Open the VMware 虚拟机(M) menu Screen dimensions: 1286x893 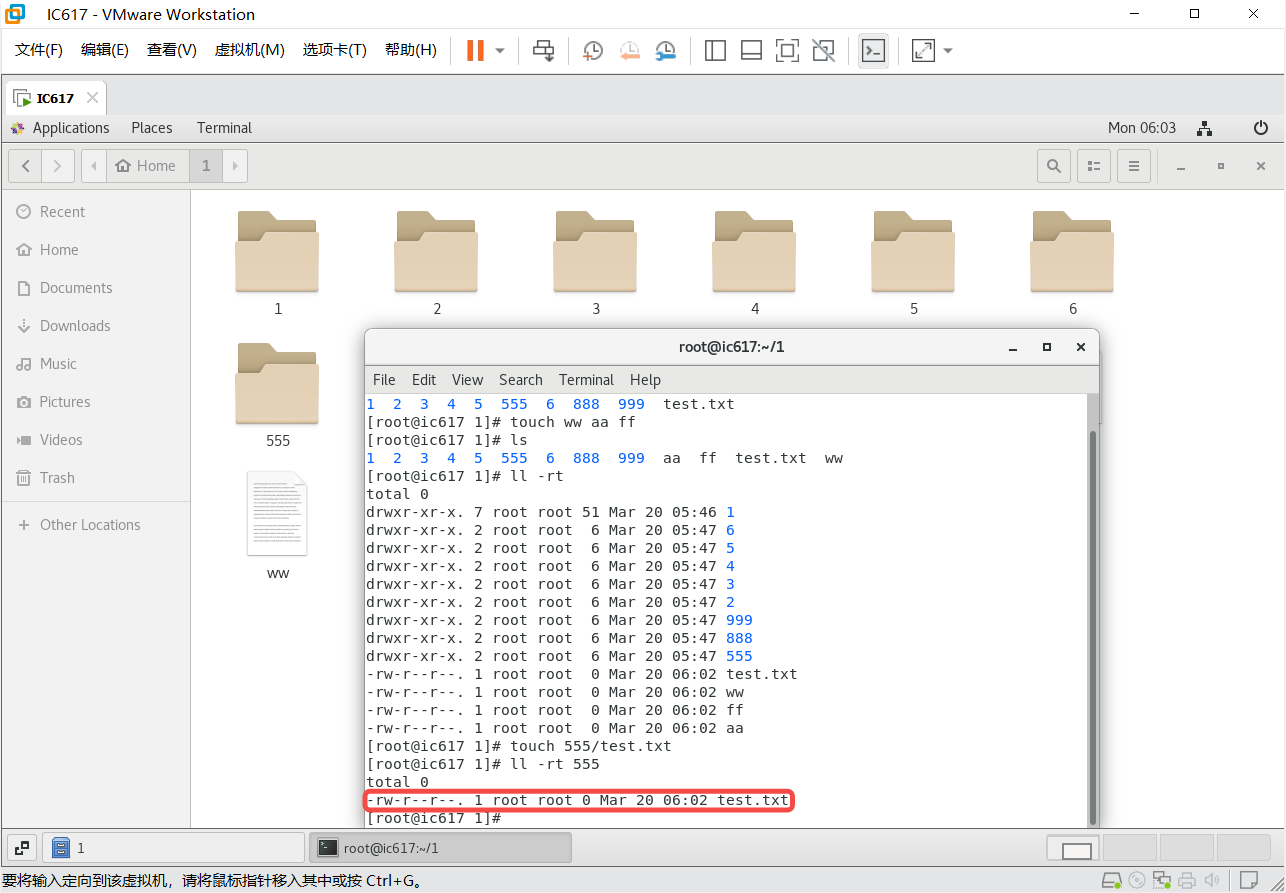[x=250, y=50]
